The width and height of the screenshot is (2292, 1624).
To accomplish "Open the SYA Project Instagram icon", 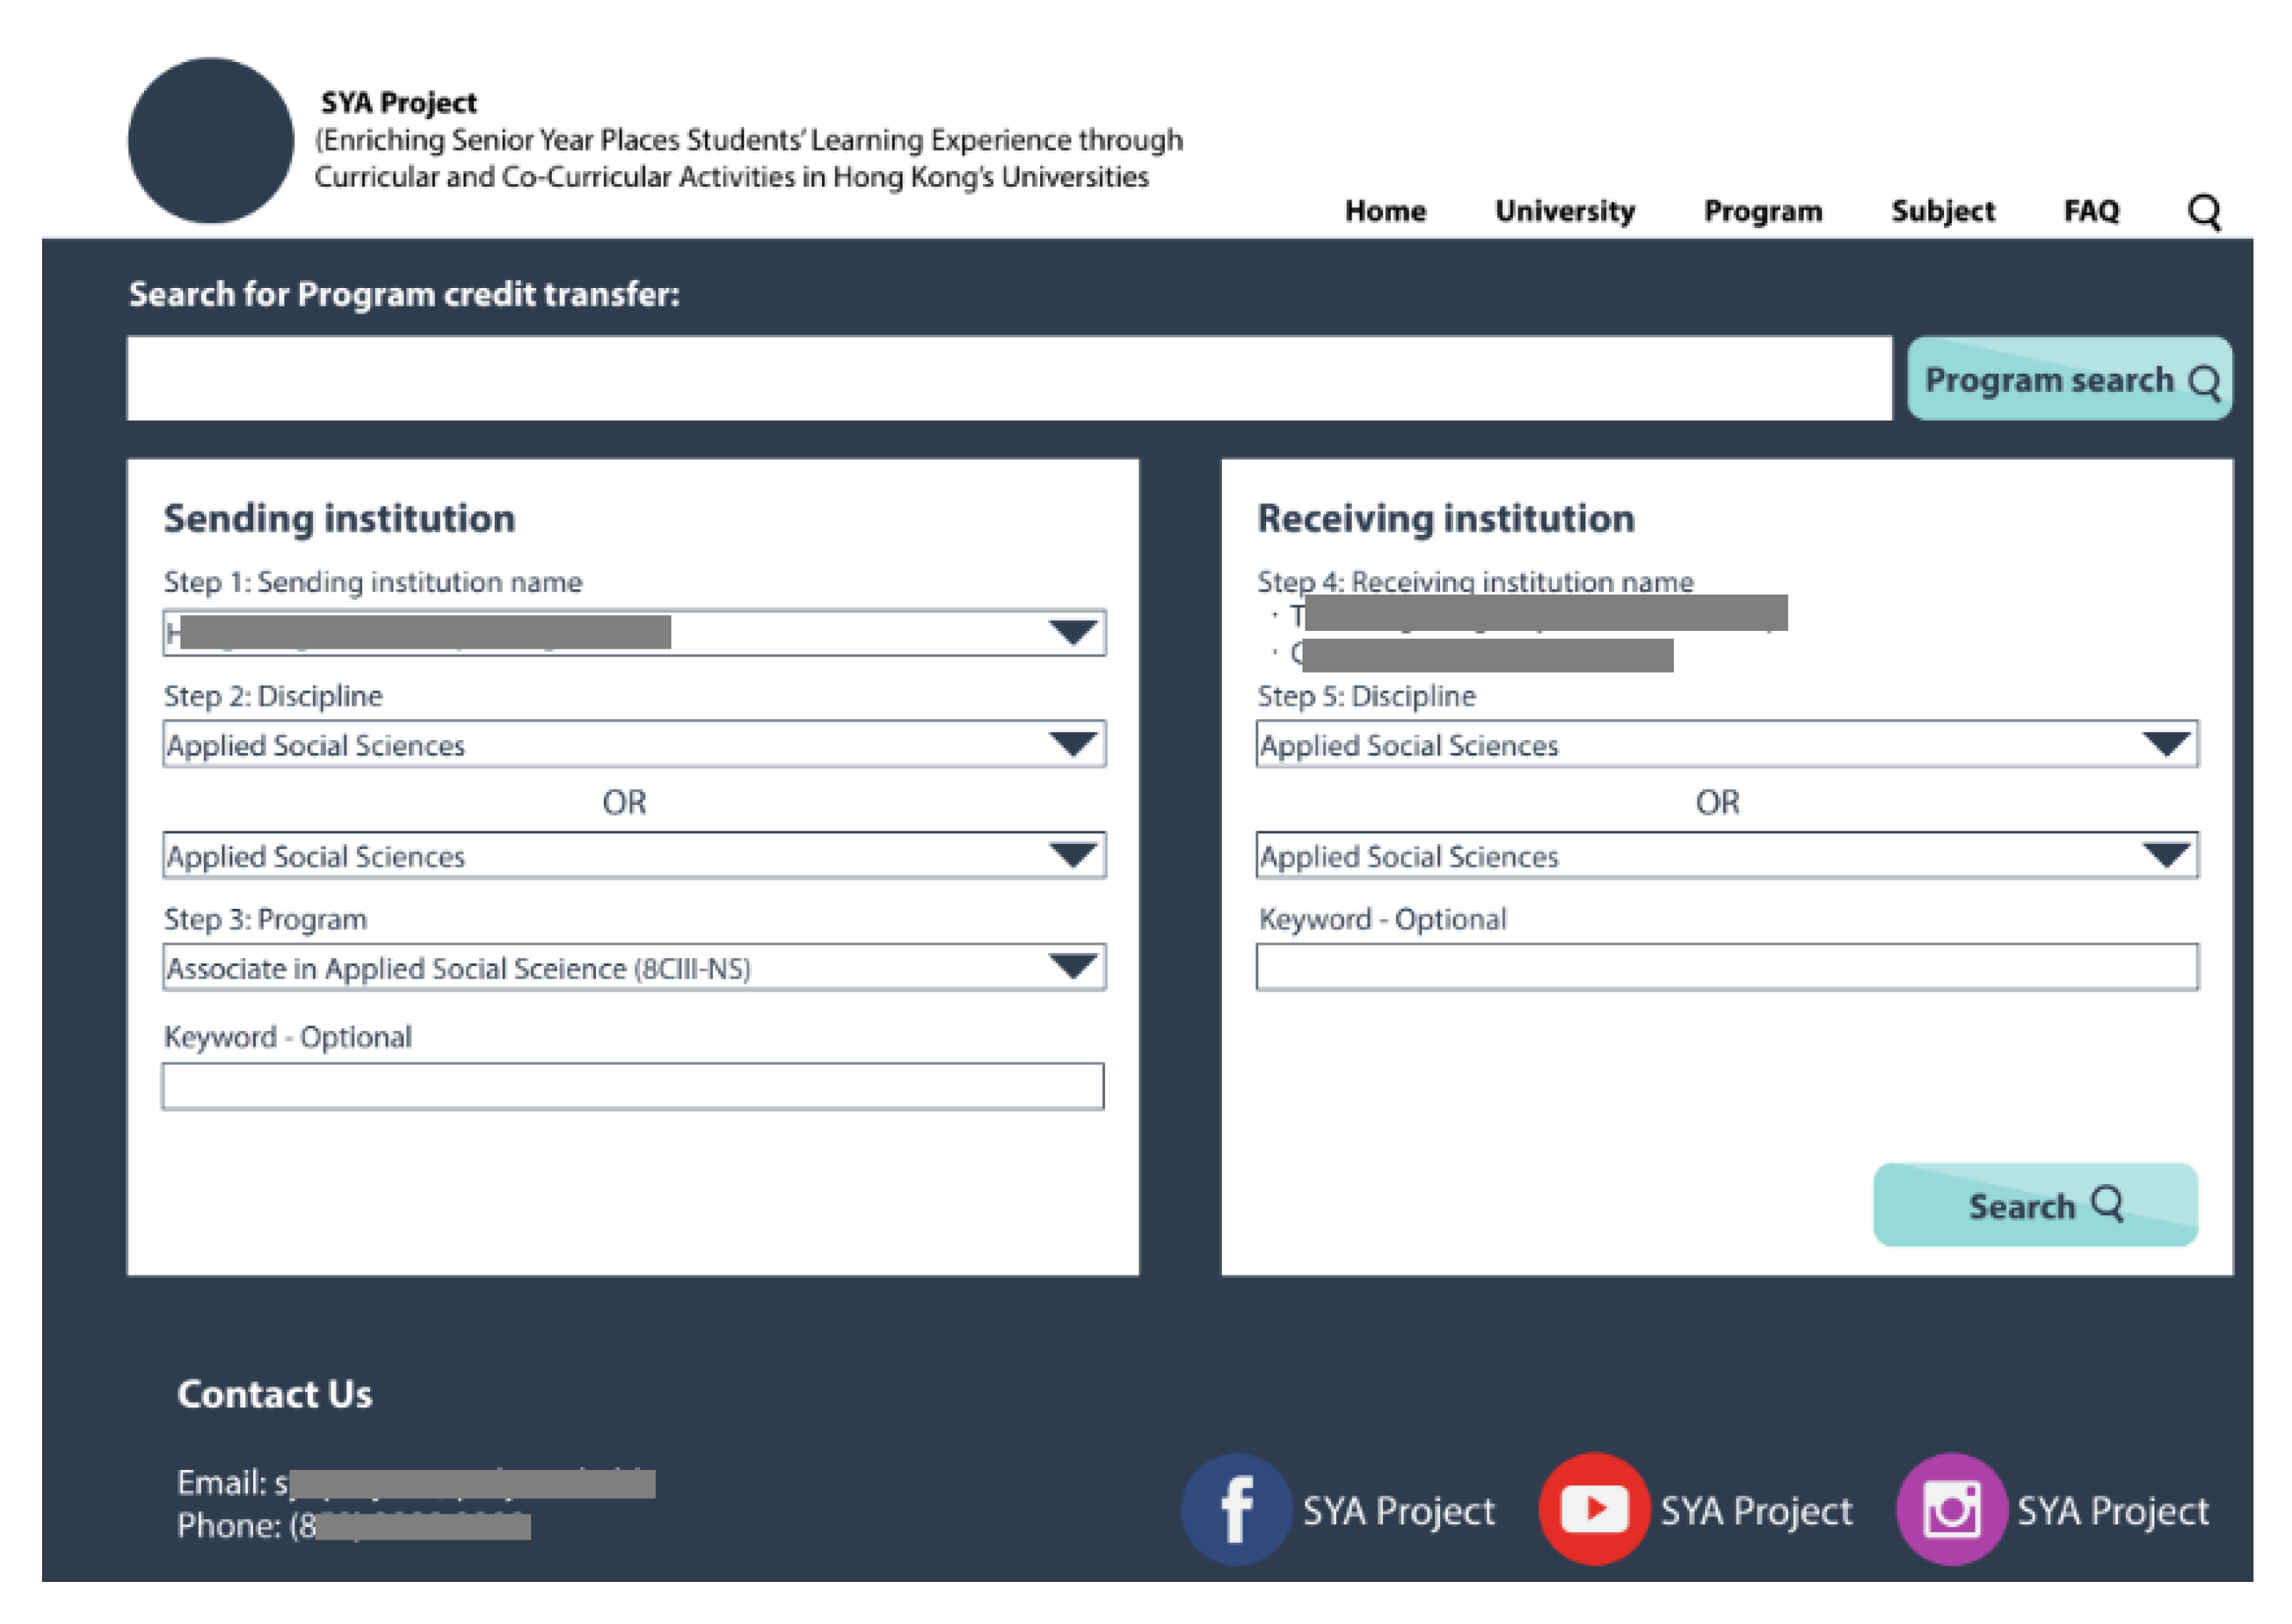I will 1951,1508.
